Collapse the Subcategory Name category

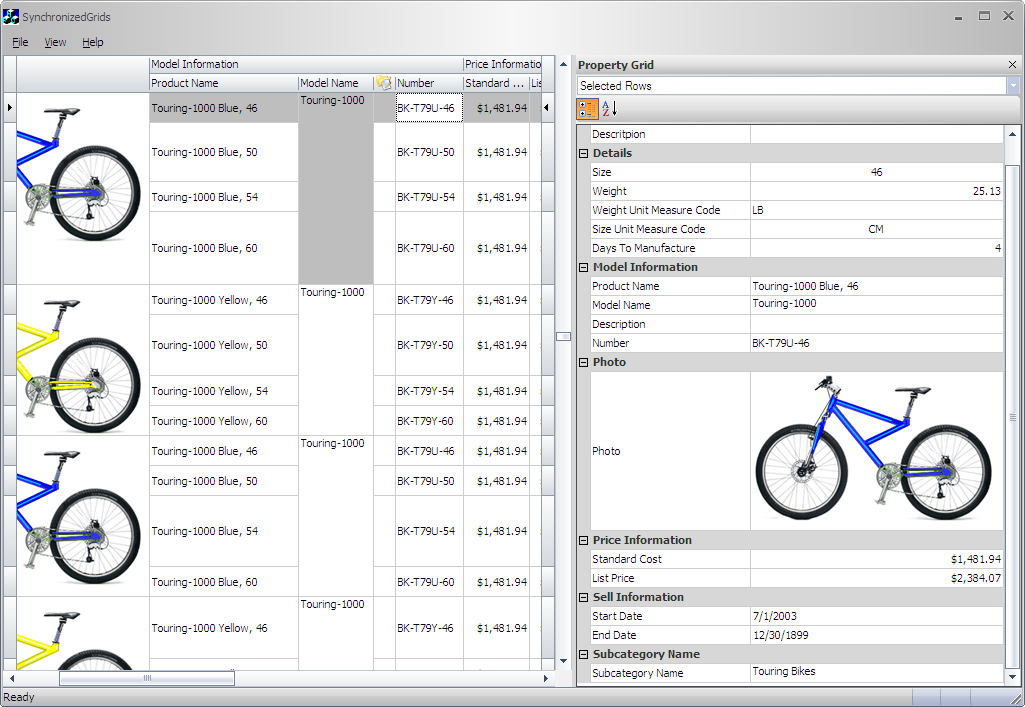pos(584,655)
